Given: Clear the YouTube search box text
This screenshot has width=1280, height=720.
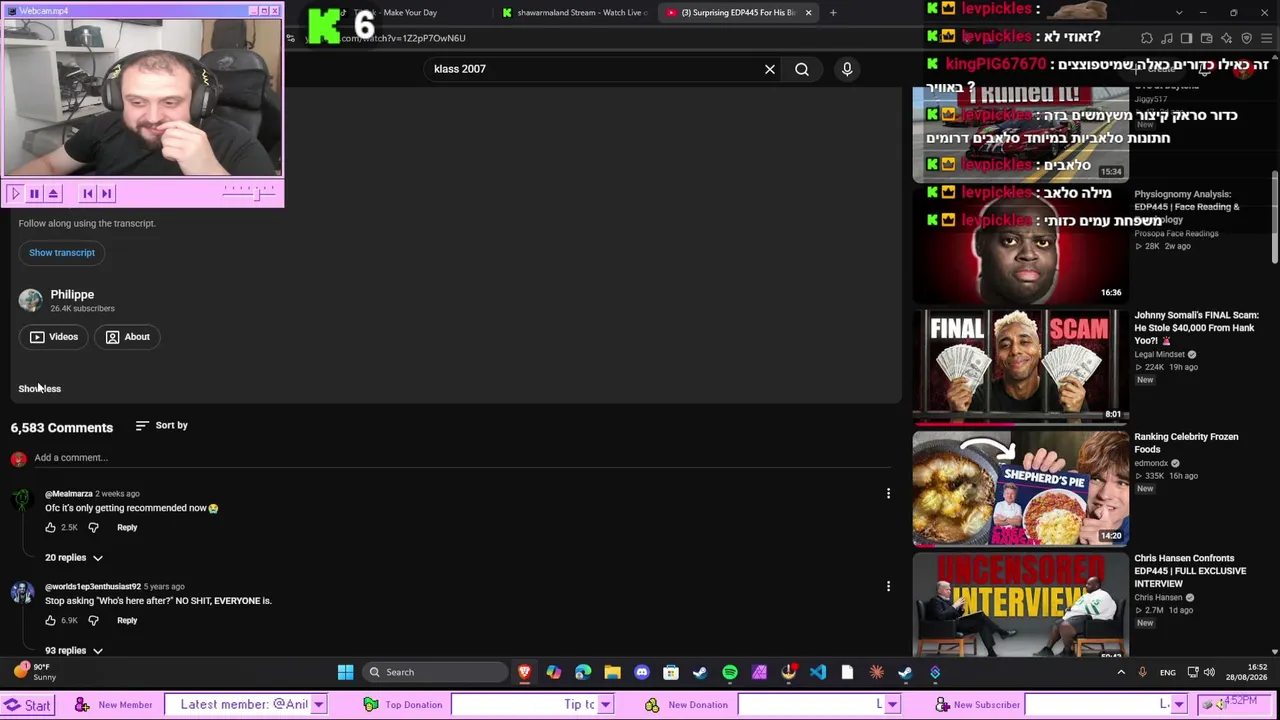Looking at the screenshot, I should click(770, 69).
